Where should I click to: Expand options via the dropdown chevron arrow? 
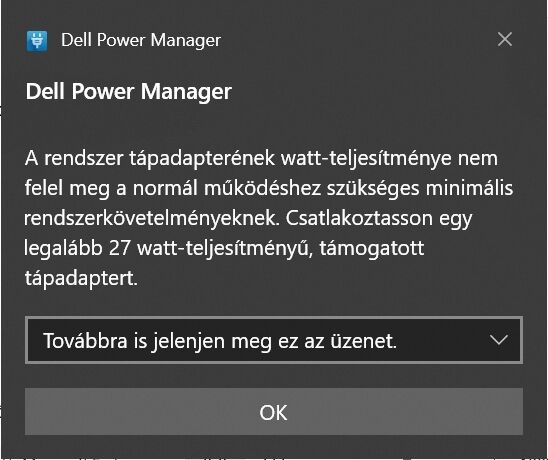click(499, 340)
